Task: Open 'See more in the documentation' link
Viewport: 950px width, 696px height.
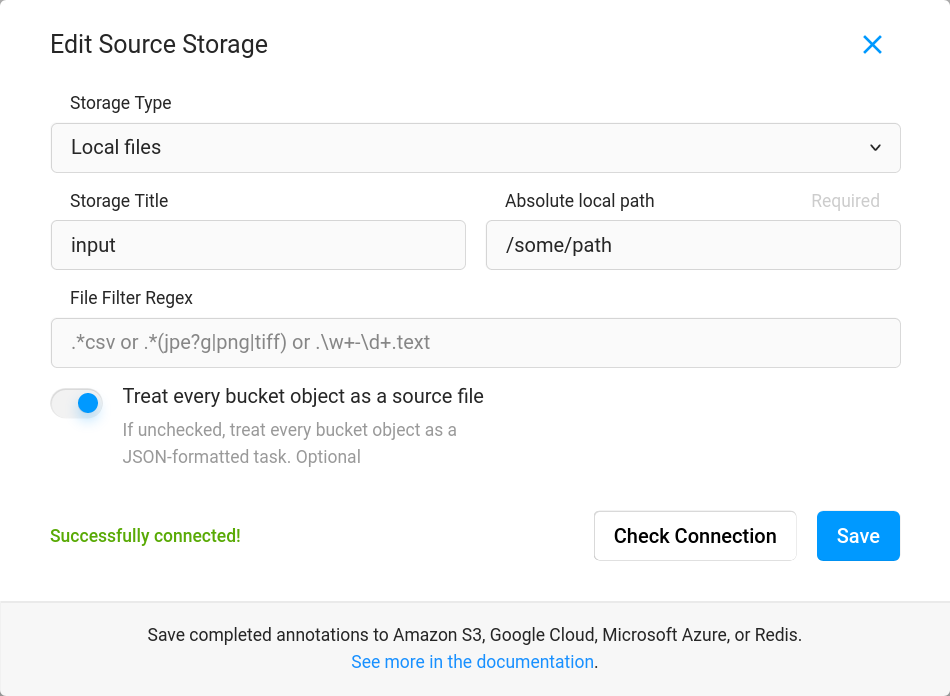Action: [472, 662]
